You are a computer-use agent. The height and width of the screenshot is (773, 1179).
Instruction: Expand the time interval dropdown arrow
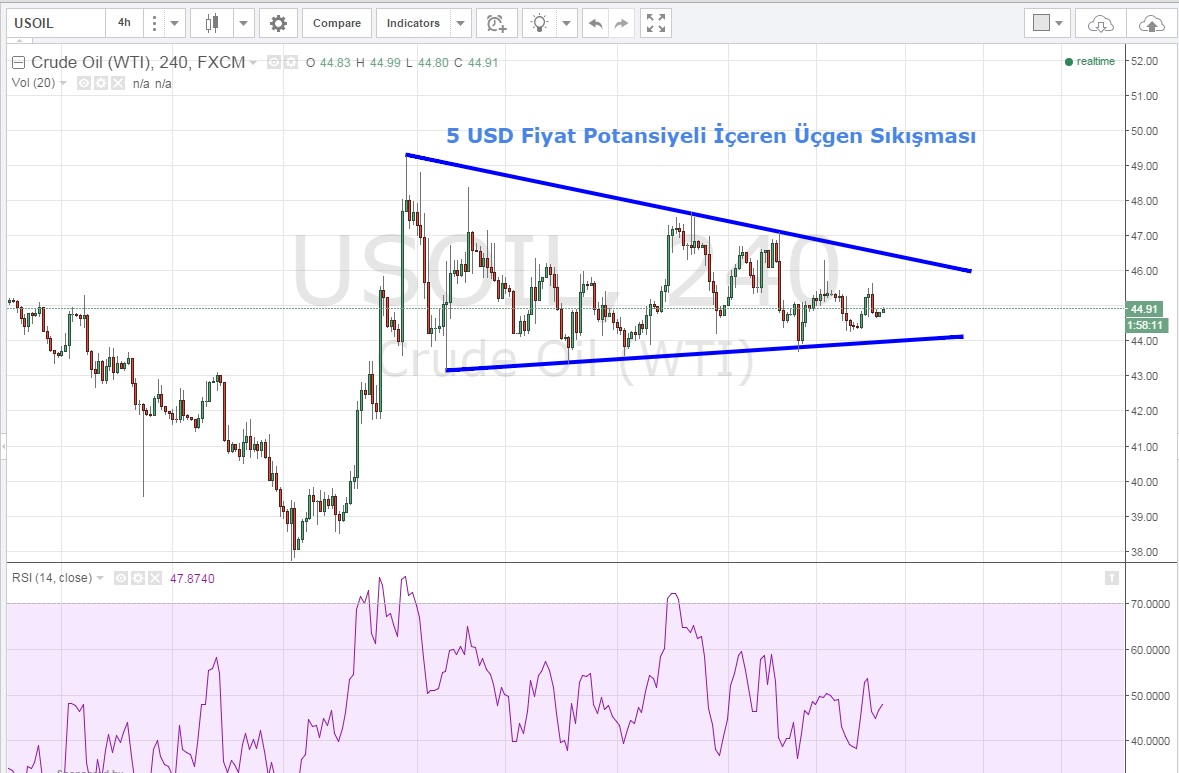pos(175,23)
